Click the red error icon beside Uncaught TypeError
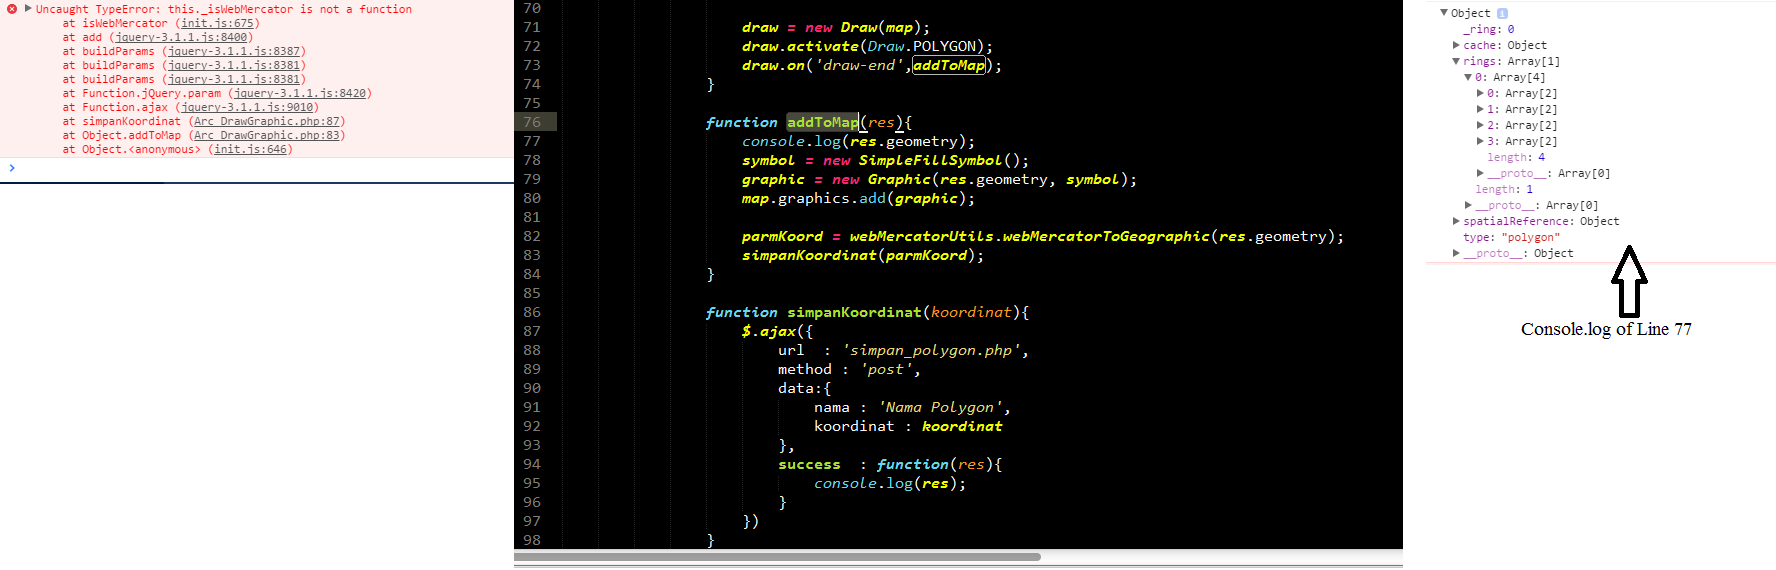 coord(12,9)
